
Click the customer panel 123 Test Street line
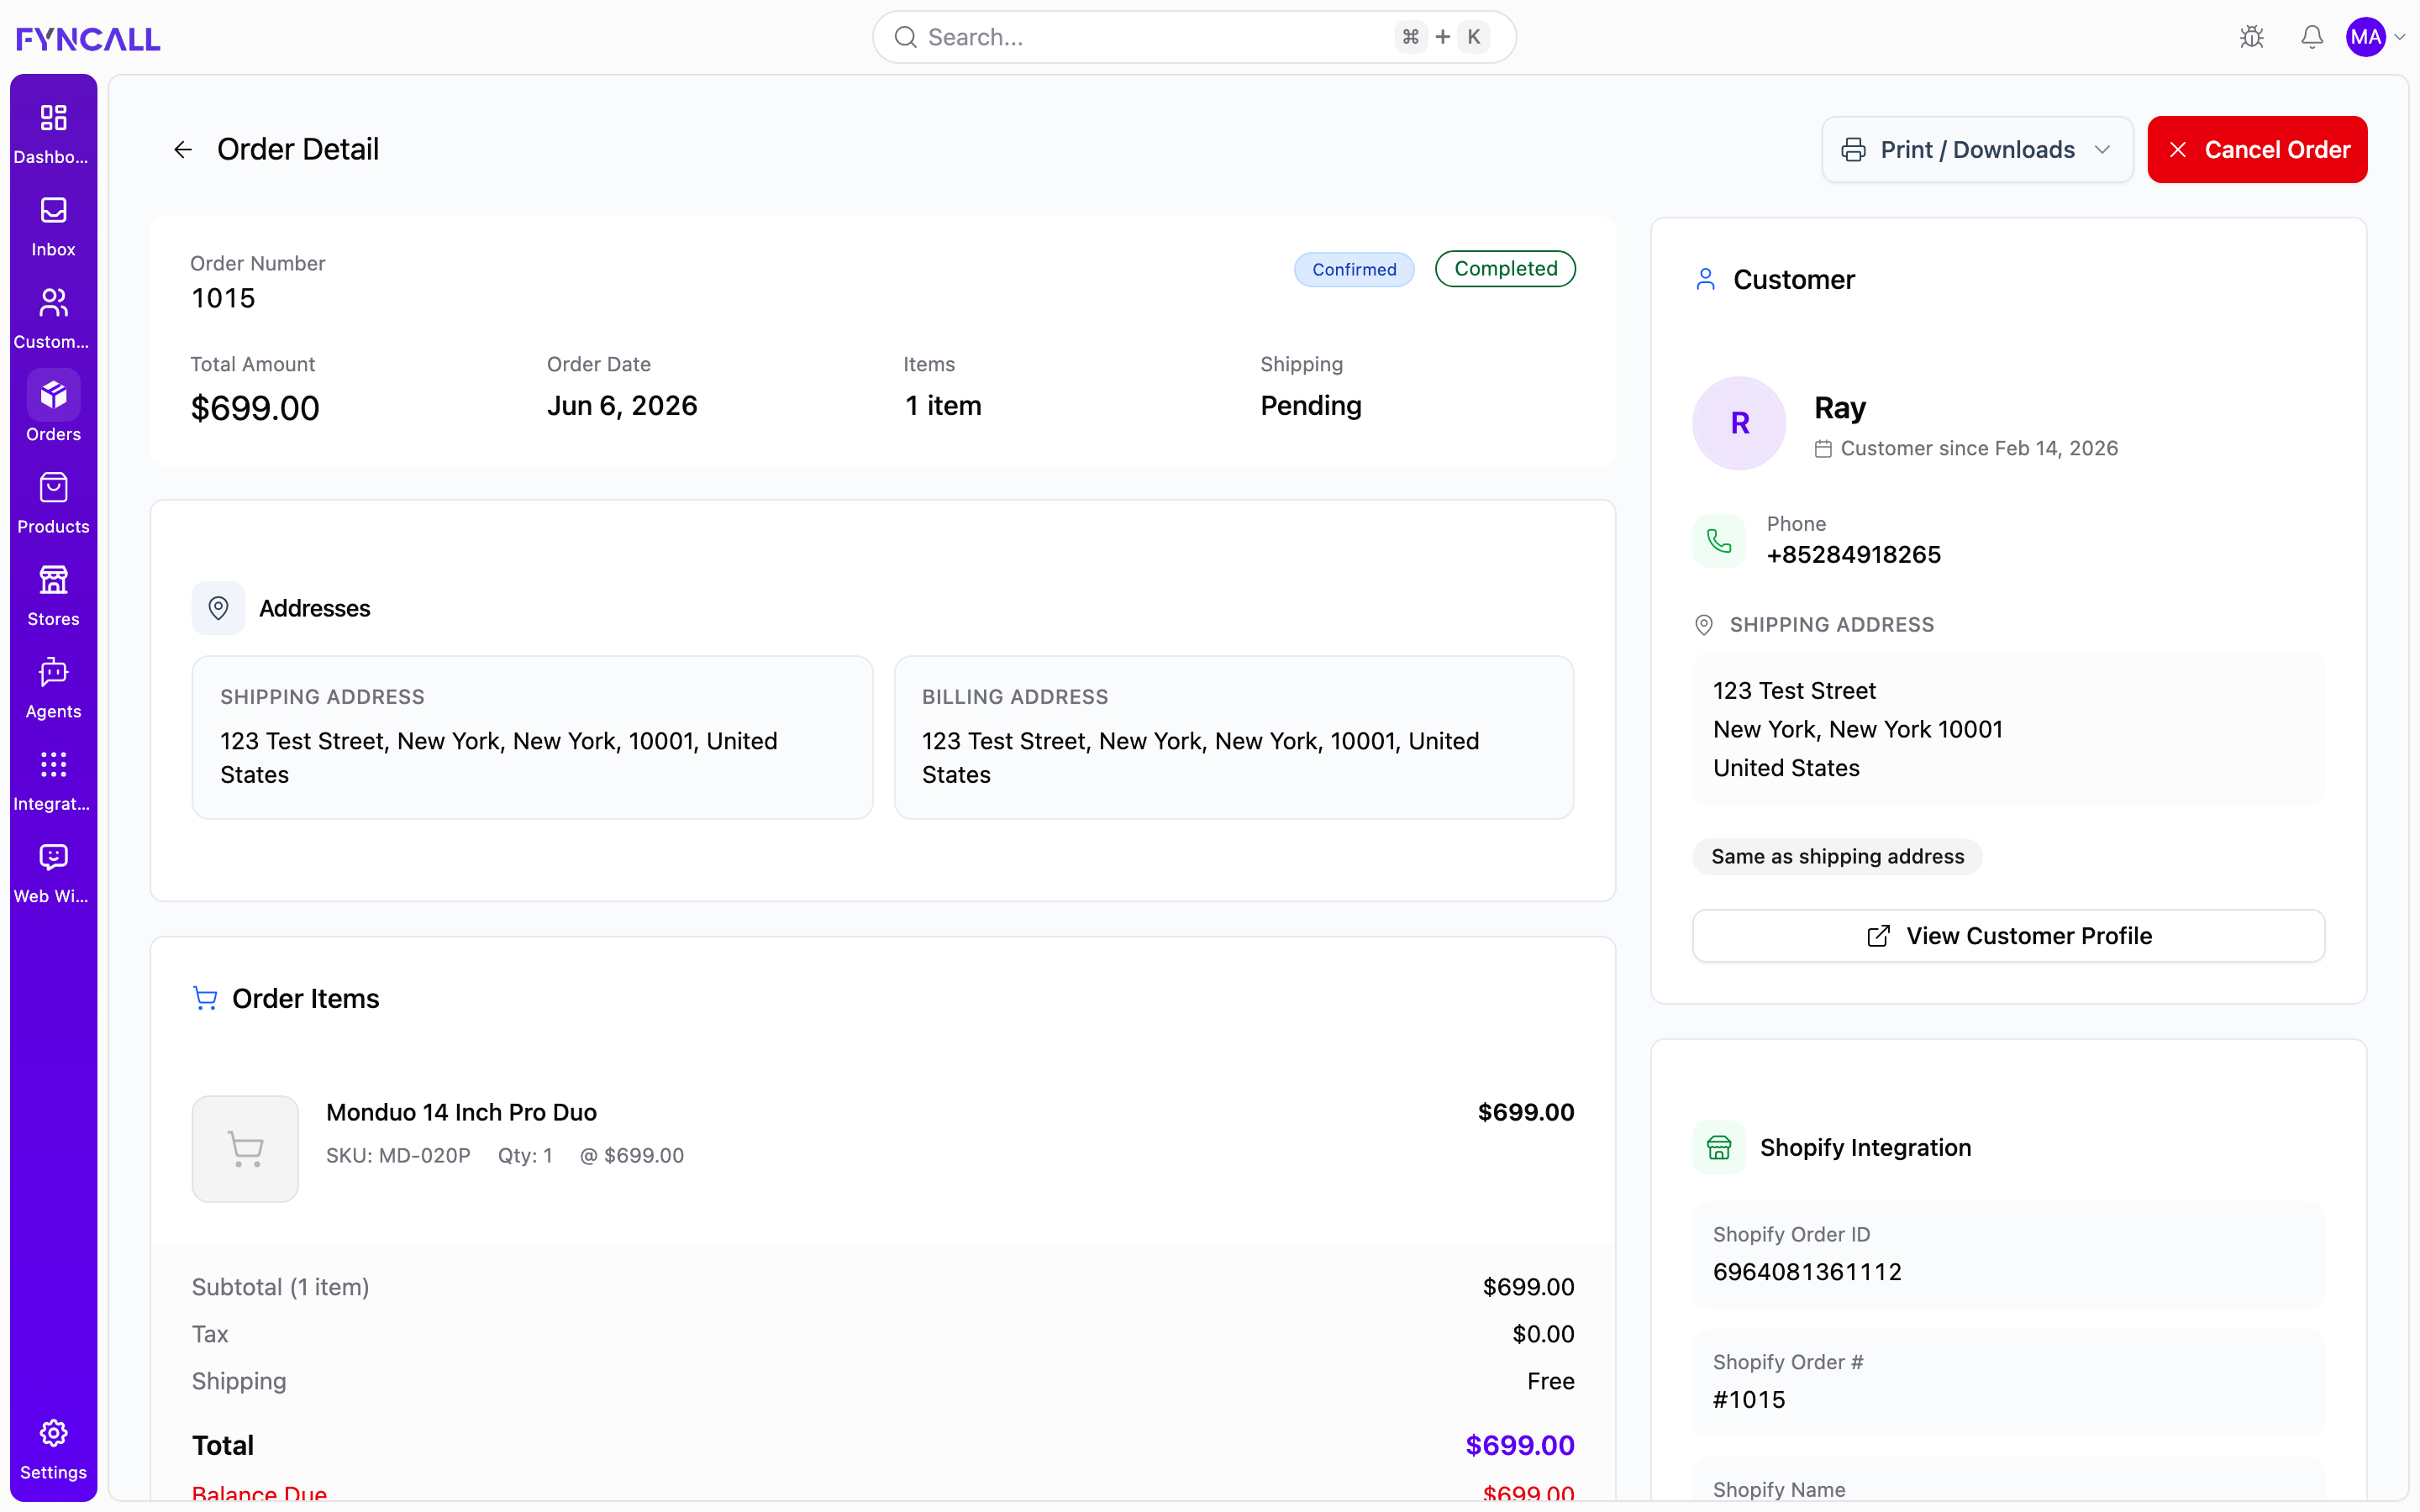point(1794,690)
